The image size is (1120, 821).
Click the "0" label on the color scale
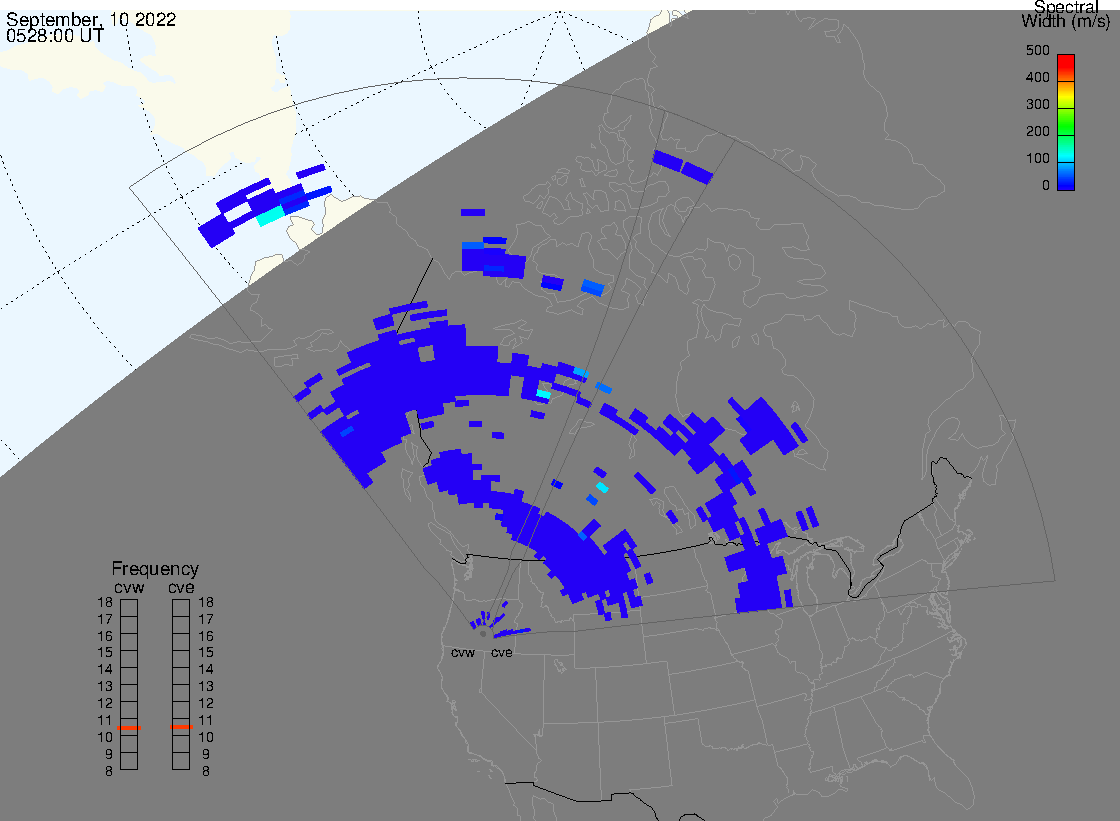pos(1046,186)
